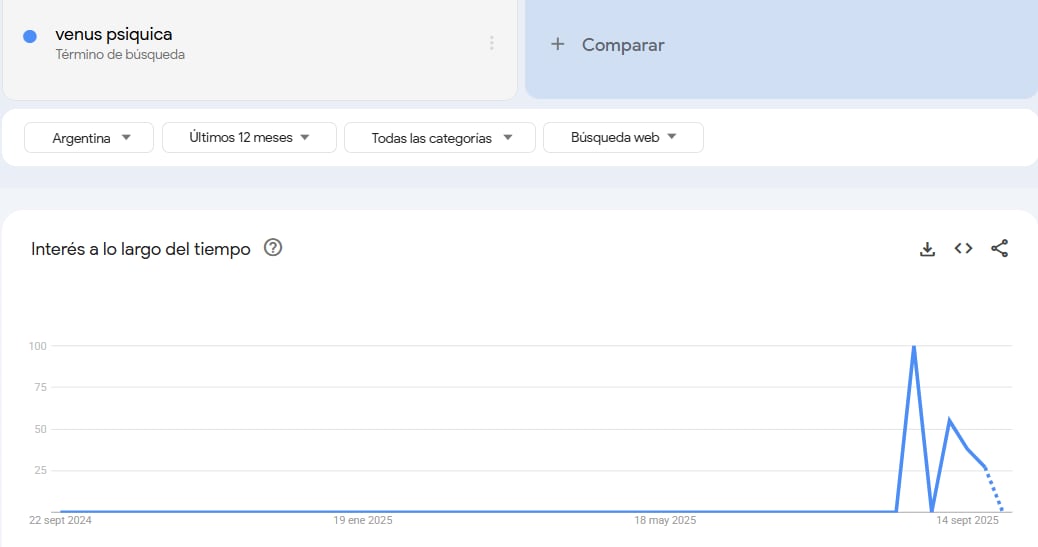Open the Últimos 12 meses time range dropdown
Screen dimensions: 1038x547
coord(249,138)
